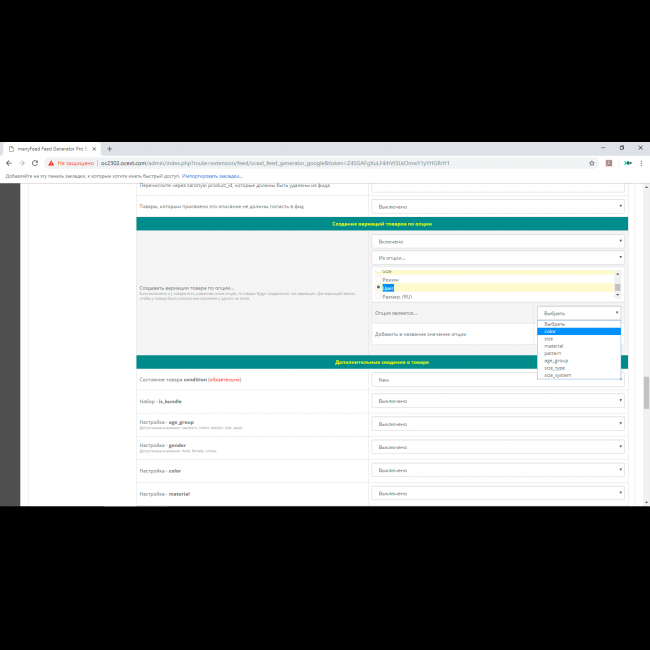The height and width of the screenshot is (650, 650).
Task: Bookmark page with star icon
Action: click(592, 163)
